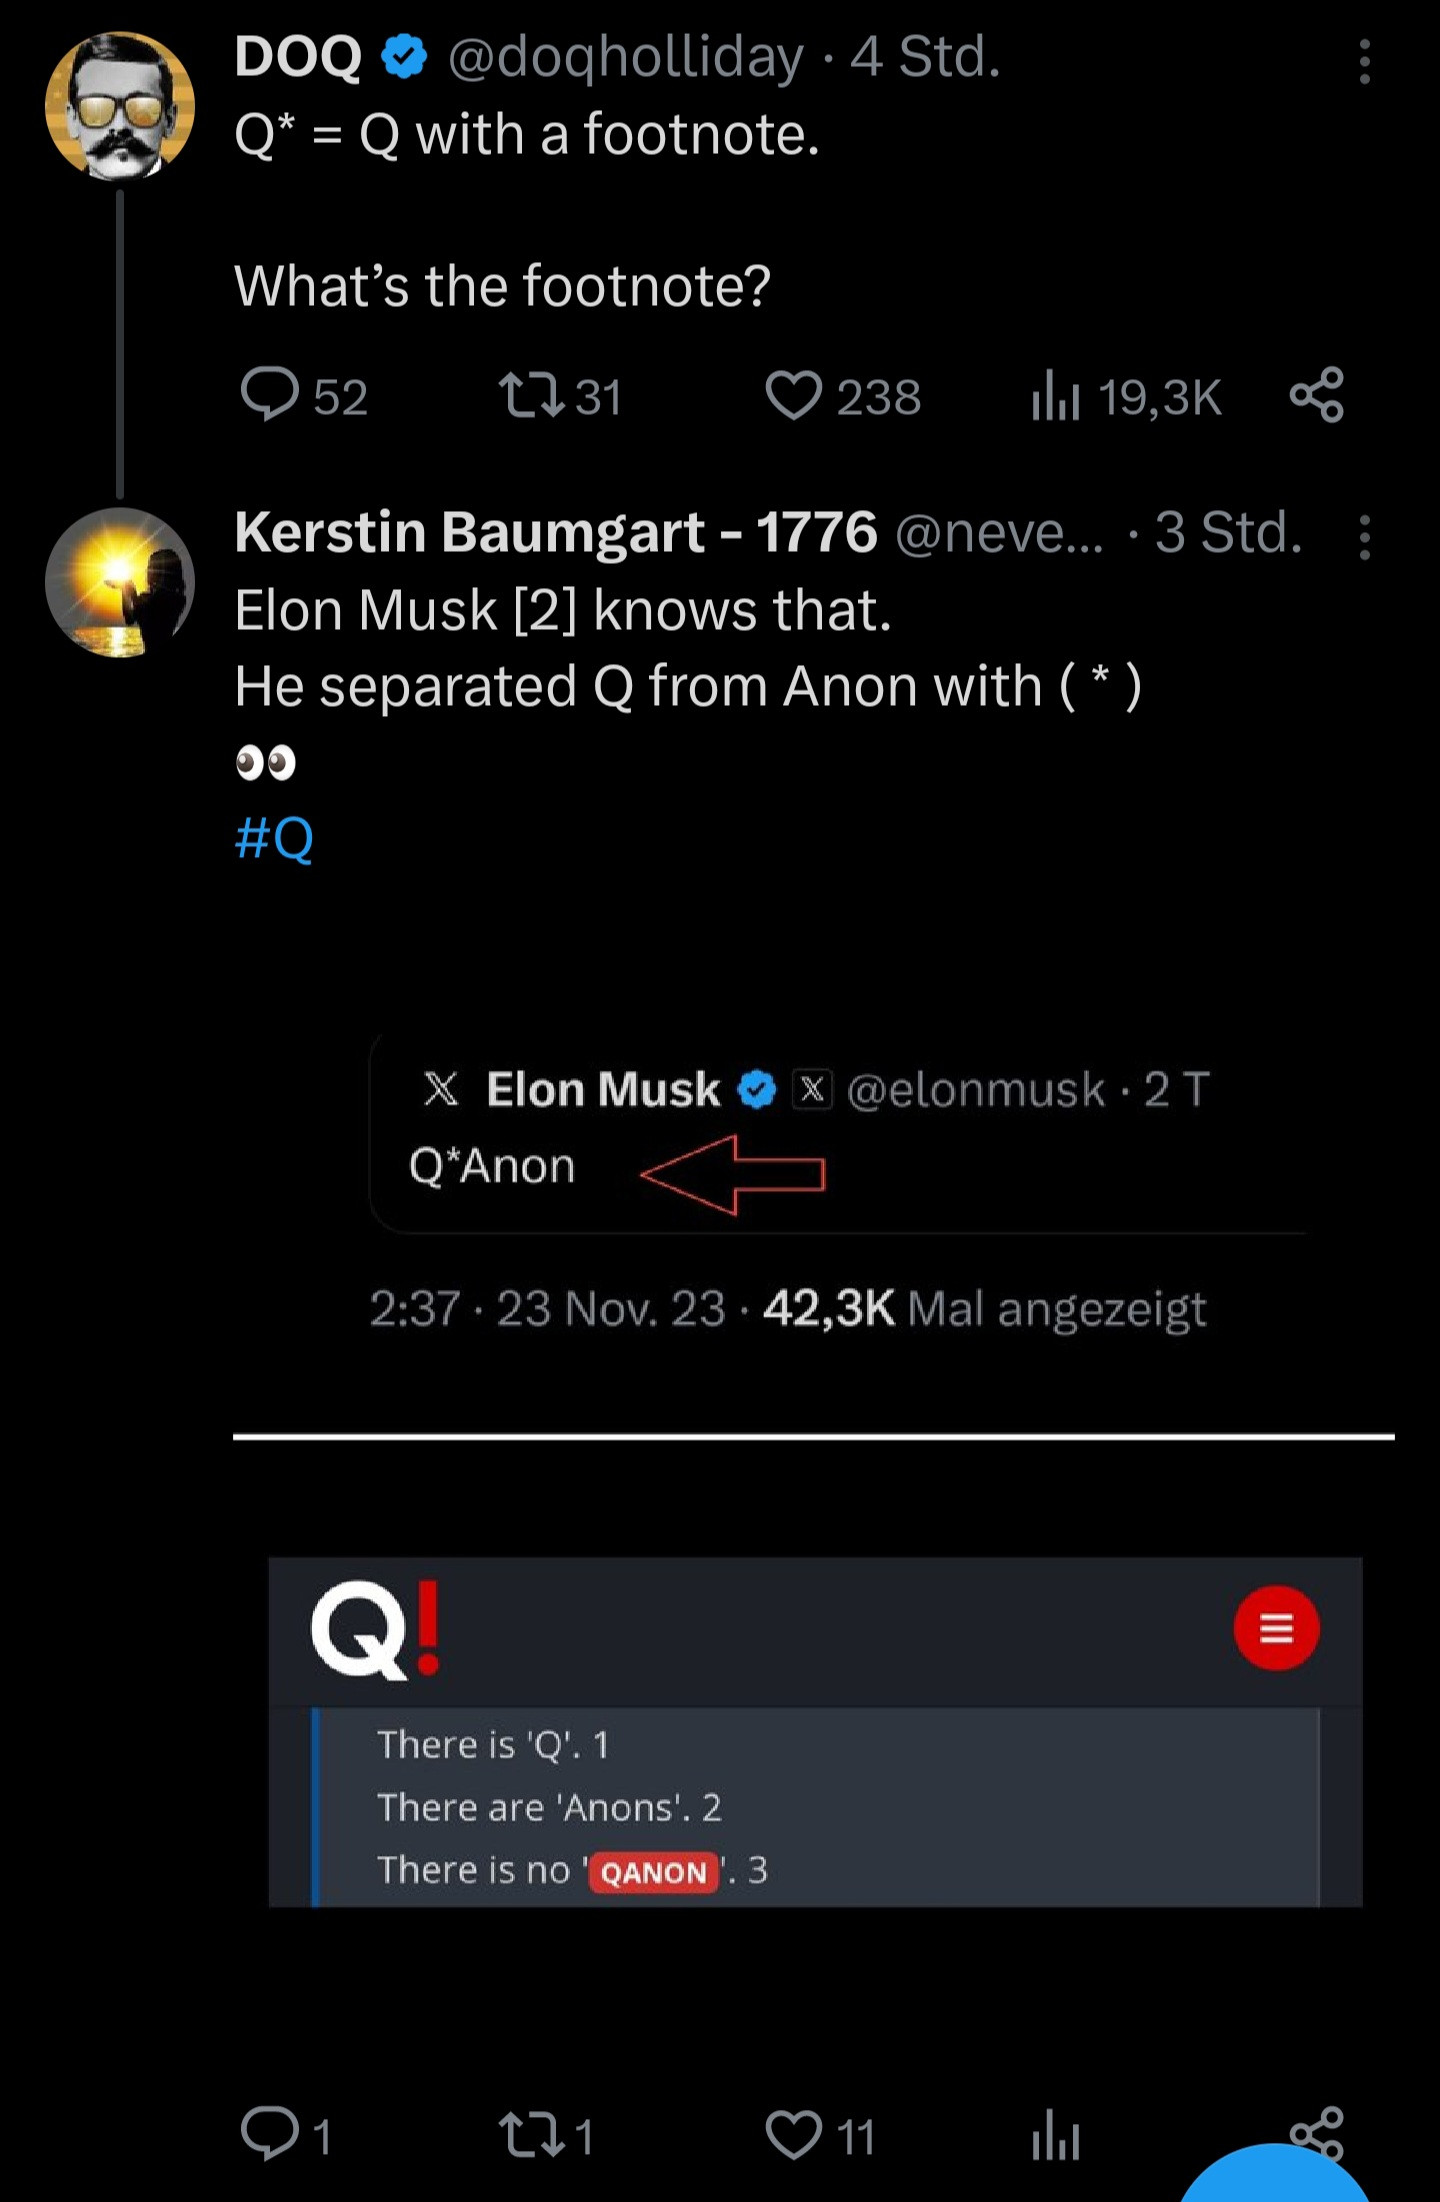View analytics on Kerstin Baumgart's tweet
1440x2202 pixels.
[1056, 2136]
